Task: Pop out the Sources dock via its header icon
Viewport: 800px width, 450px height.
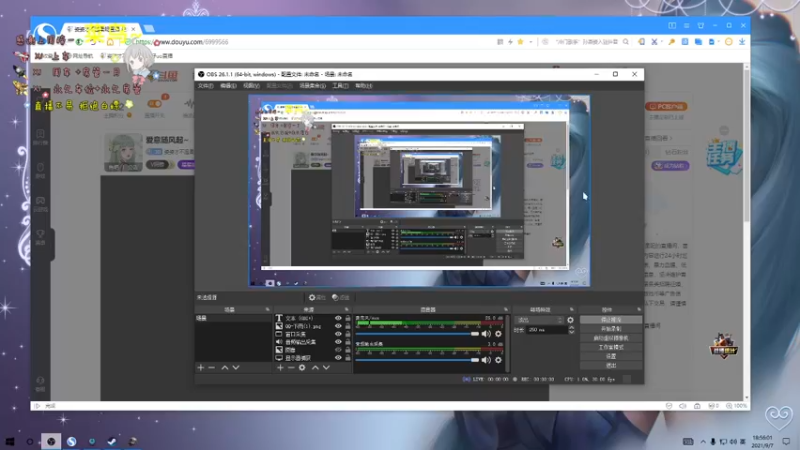Action: click(346, 310)
